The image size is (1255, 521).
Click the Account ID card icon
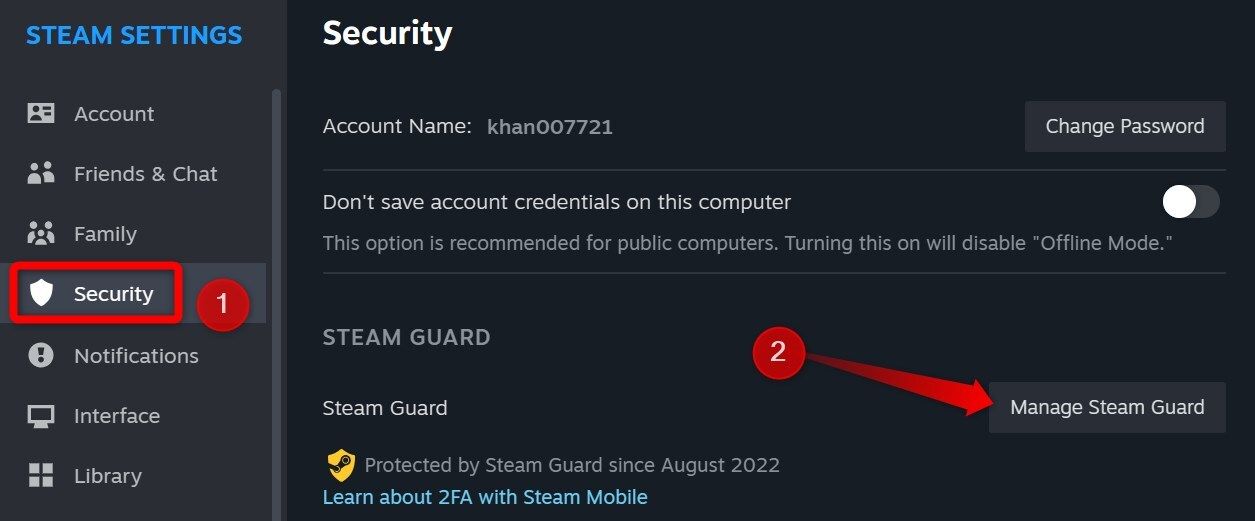41,113
